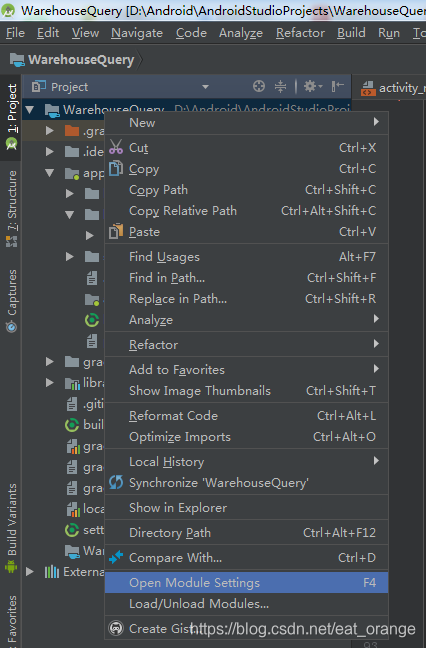Click the Hide Project panel icon
Image resolution: width=426 pixels, height=648 pixels.
(x=338, y=86)
